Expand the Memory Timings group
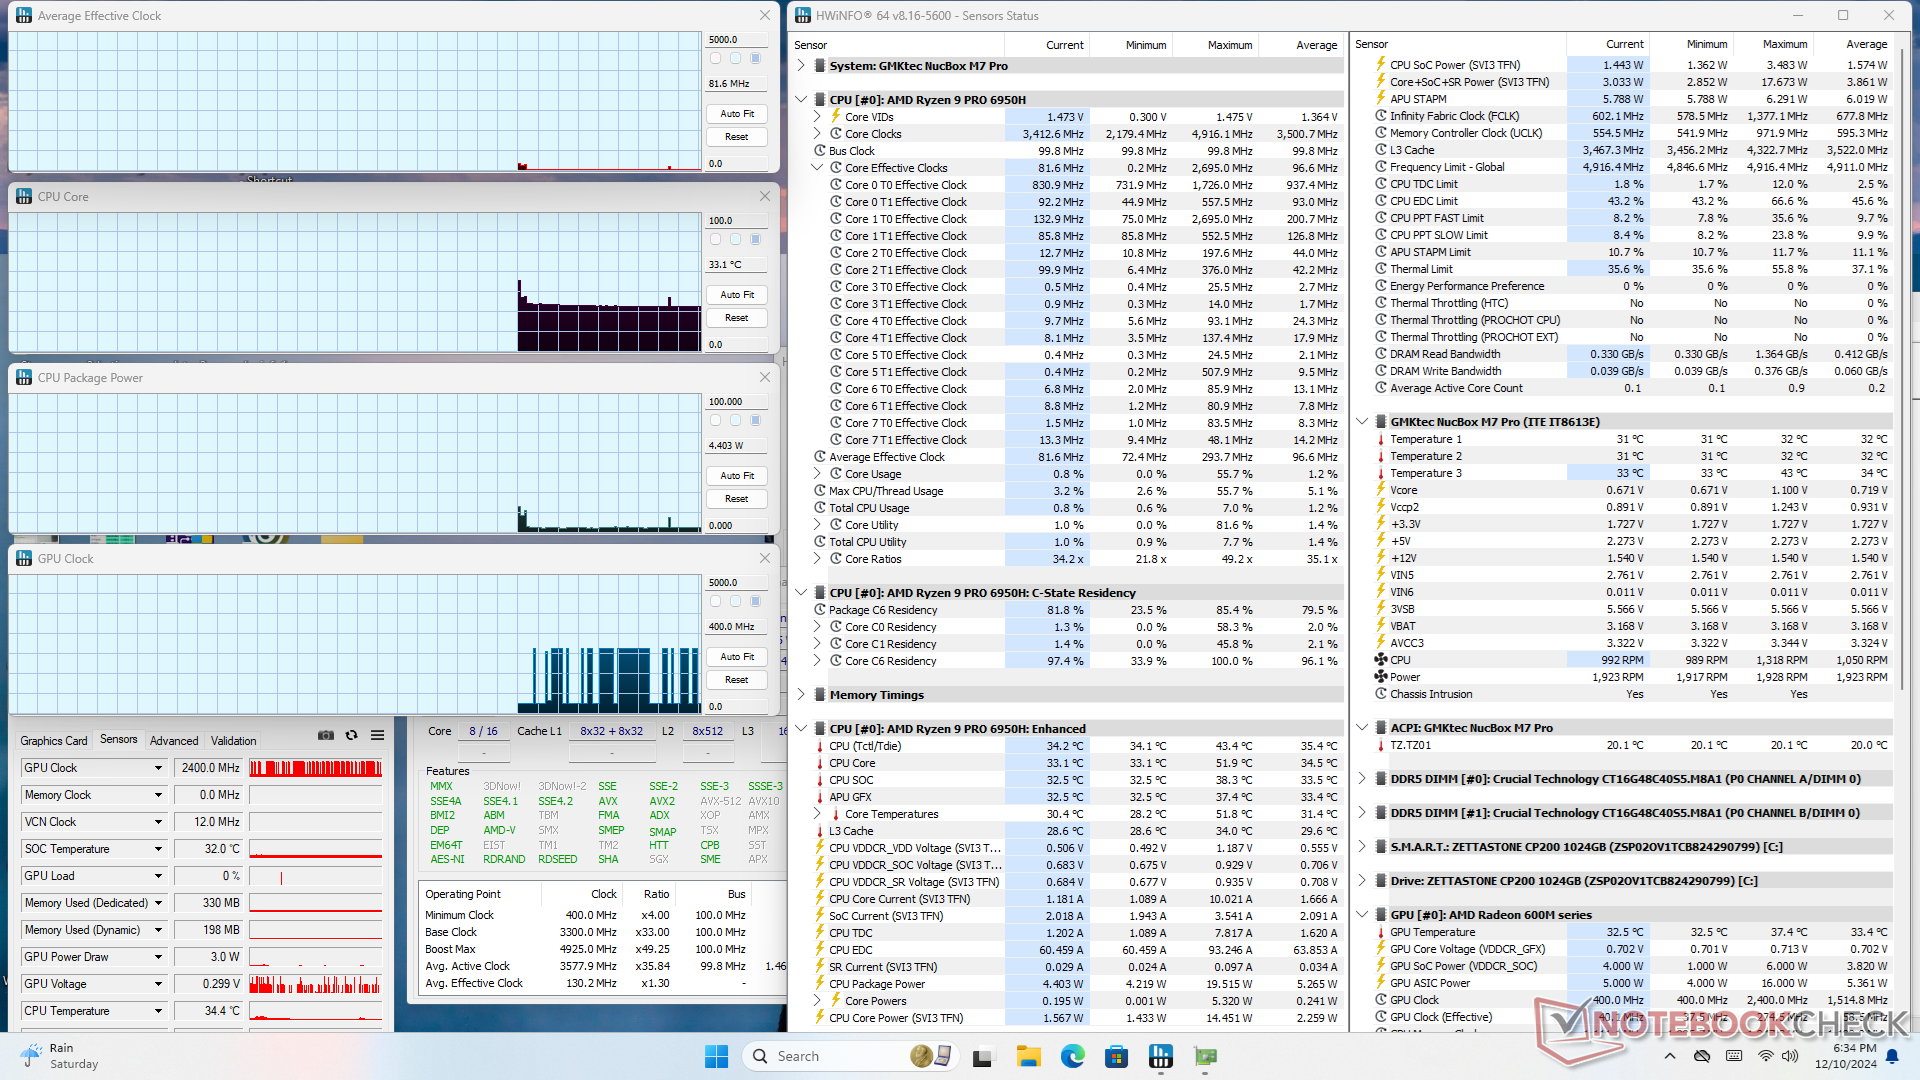This screenshot has width=1920, height=1080. pyautogui.click(x=801, y=695)
